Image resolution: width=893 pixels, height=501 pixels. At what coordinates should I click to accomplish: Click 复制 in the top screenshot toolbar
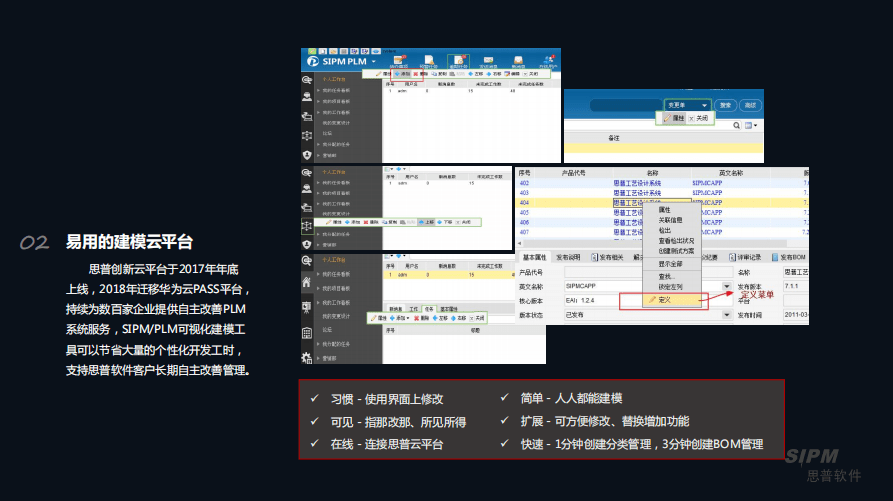tap(440, 74)
